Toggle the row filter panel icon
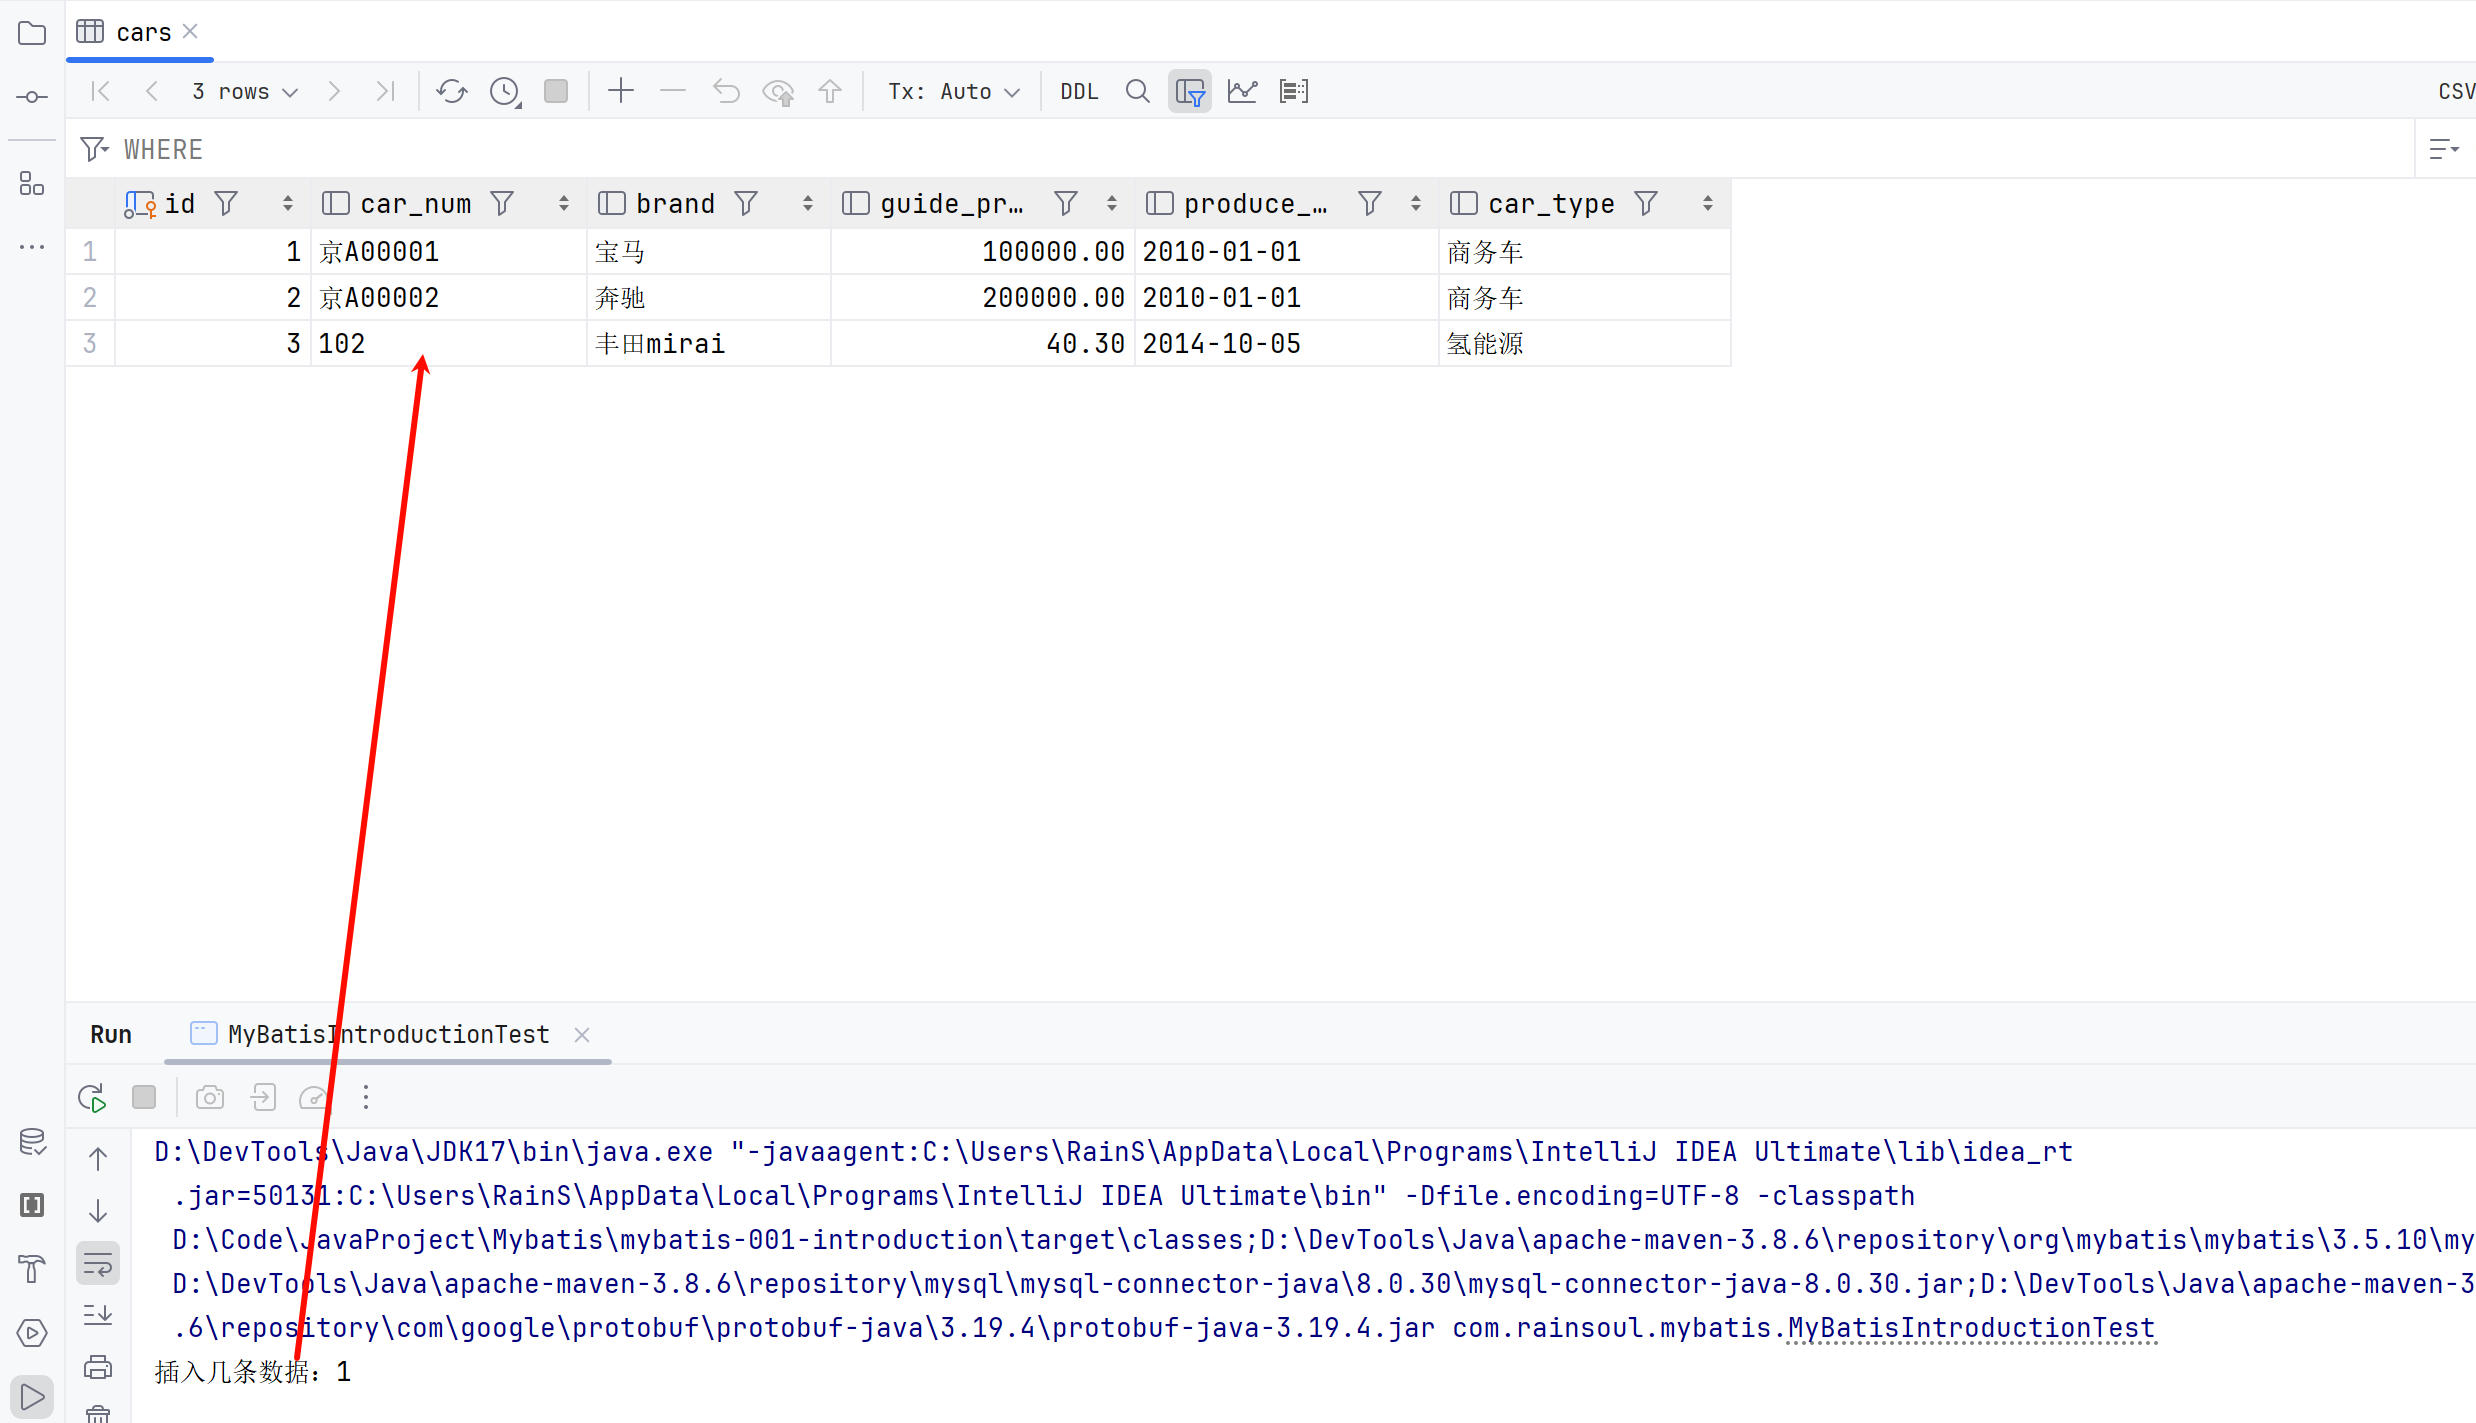This screenshot has width=2476, height=1423. (x=1190, y=91)
